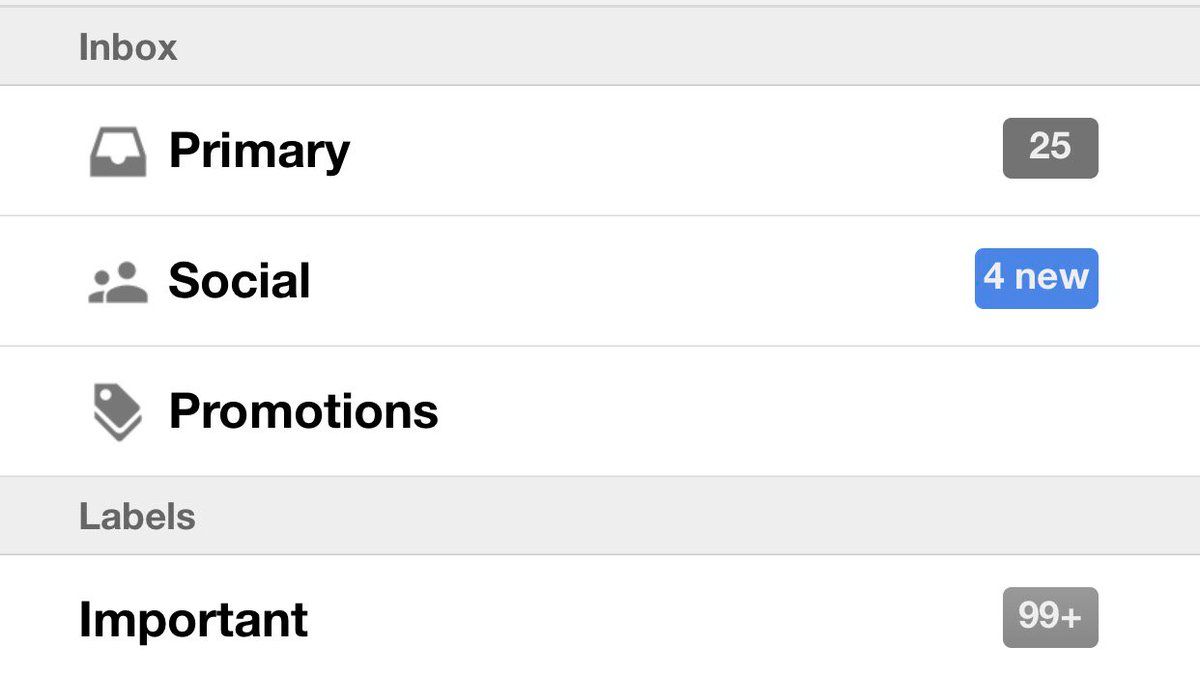
Task: Click the Social people icon
Action: [x=118, y=283]
